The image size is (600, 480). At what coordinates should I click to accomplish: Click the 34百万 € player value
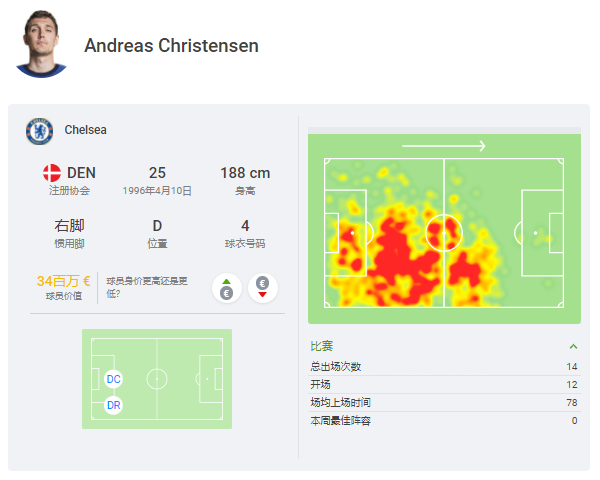point(64,281)
